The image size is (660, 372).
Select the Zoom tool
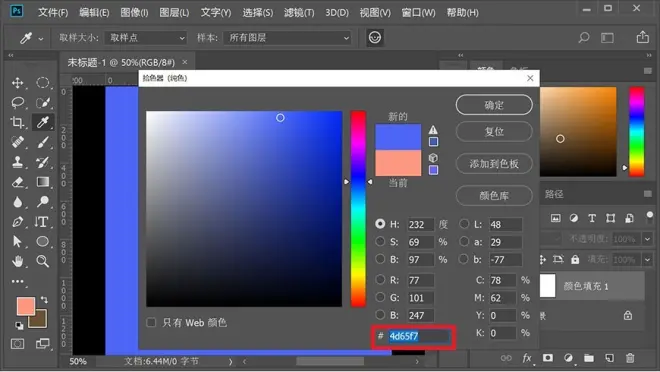click(x=43, y=261)
